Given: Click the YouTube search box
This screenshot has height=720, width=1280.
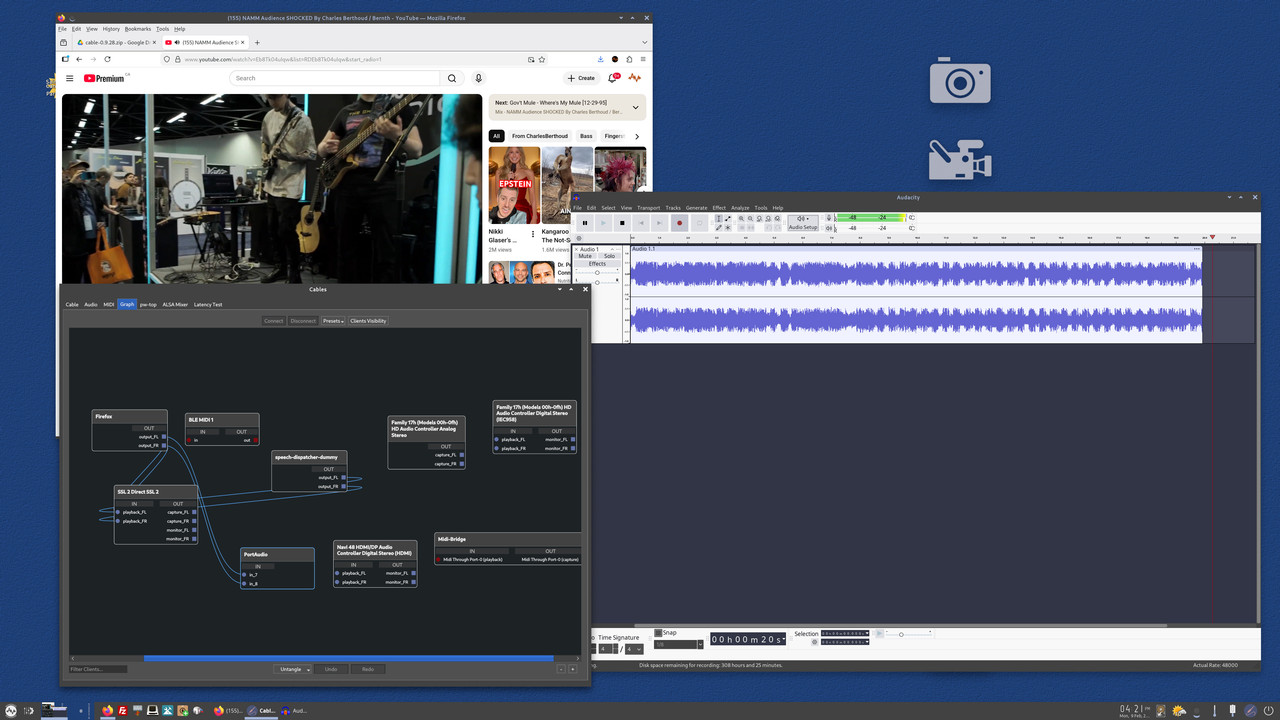Looking at the screenshot, I should click(335, 78).
